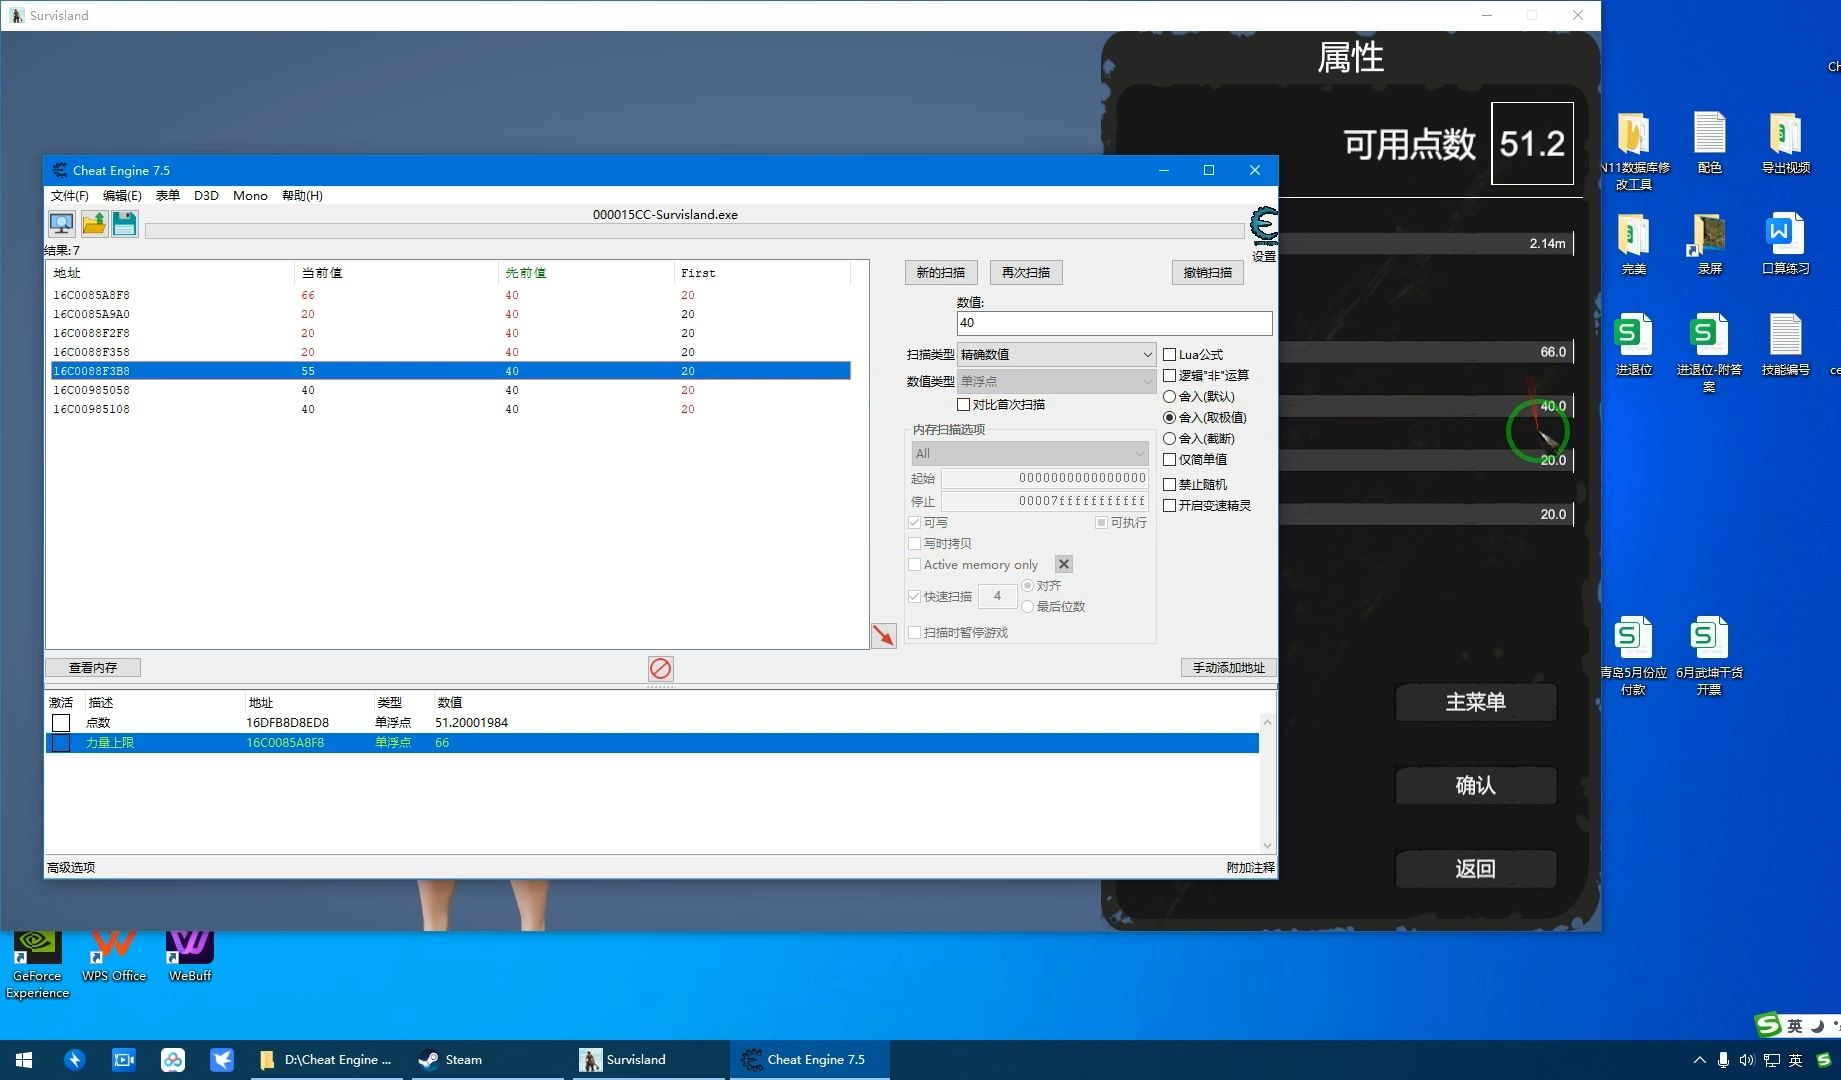Save table with the floppy disk icon
Screen dimensions: 1841x1080
pos(124,224)
